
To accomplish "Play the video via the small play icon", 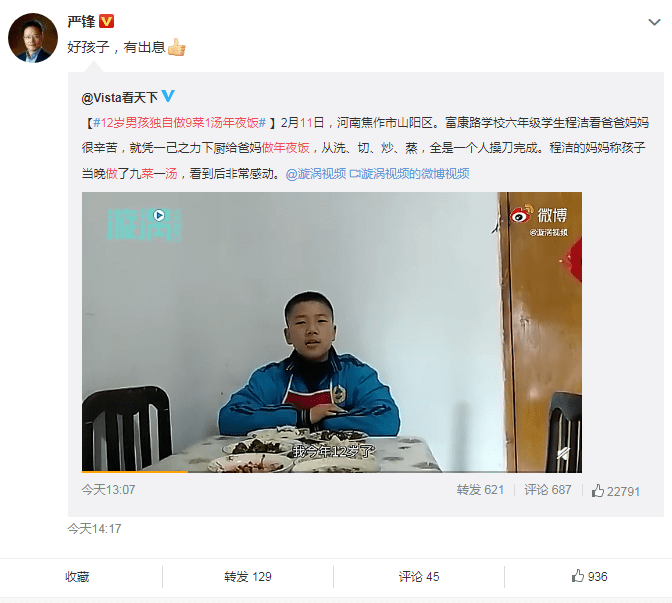I will [159, 215].
